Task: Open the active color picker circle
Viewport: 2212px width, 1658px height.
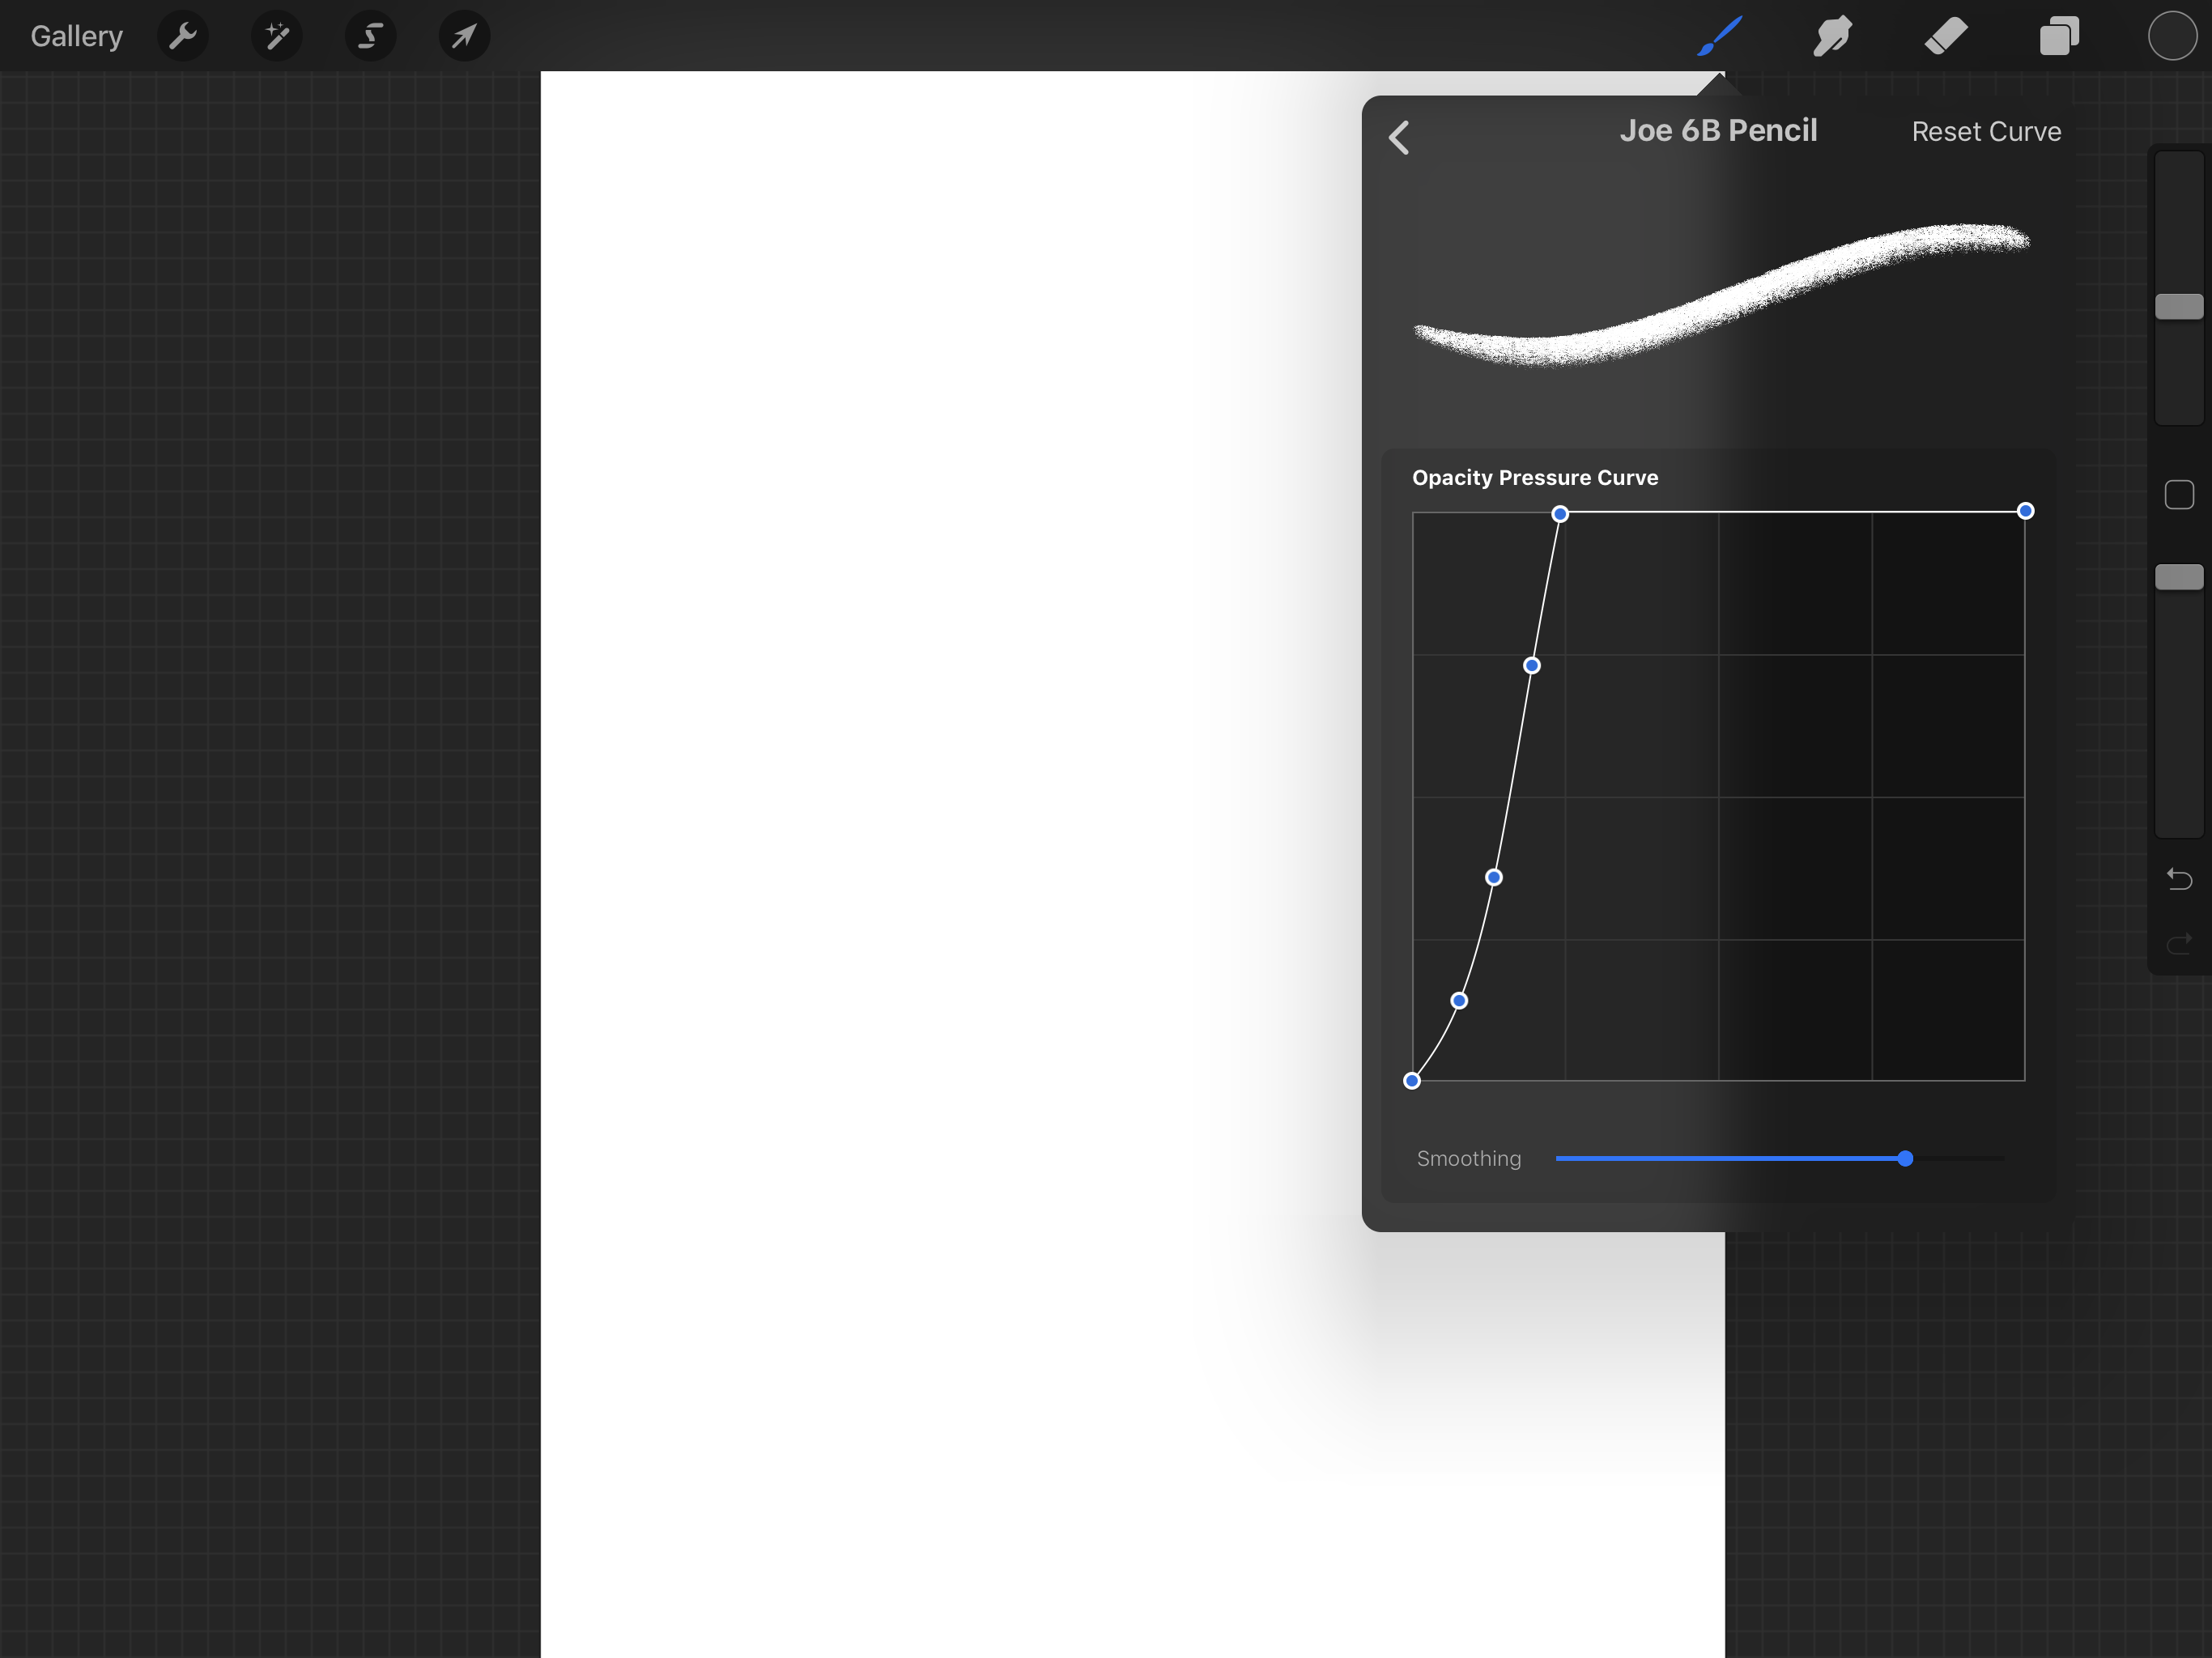Action: (2172, 36)
